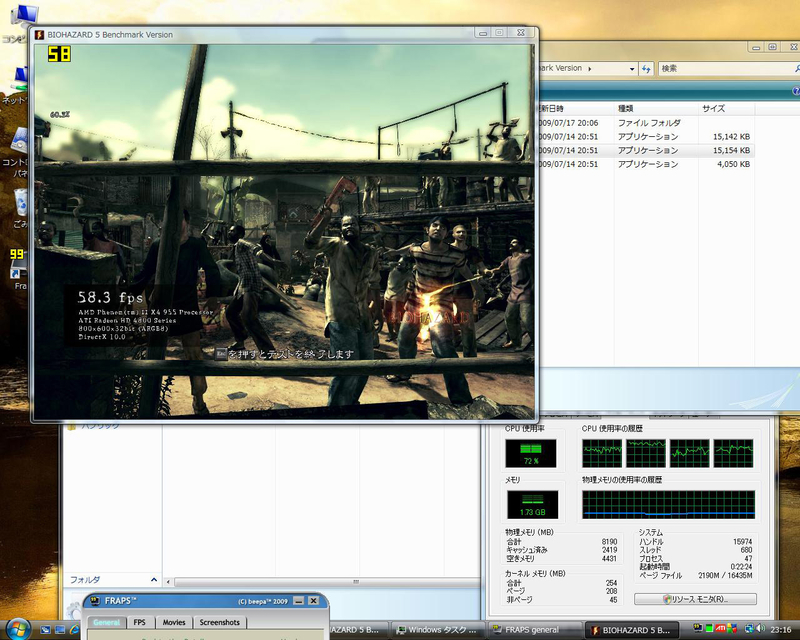Click the physical memory usage history graph

click(668, 505)
